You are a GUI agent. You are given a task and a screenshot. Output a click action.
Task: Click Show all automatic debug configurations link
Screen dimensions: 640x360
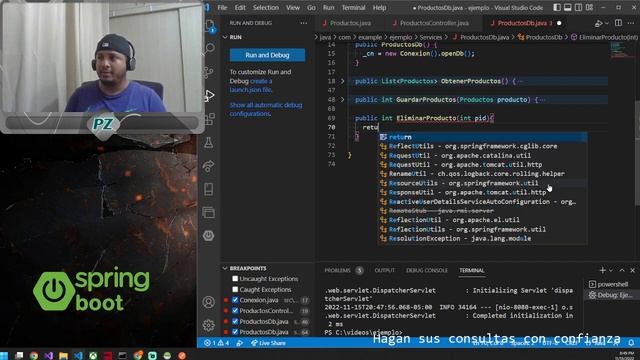pos(266,109)
